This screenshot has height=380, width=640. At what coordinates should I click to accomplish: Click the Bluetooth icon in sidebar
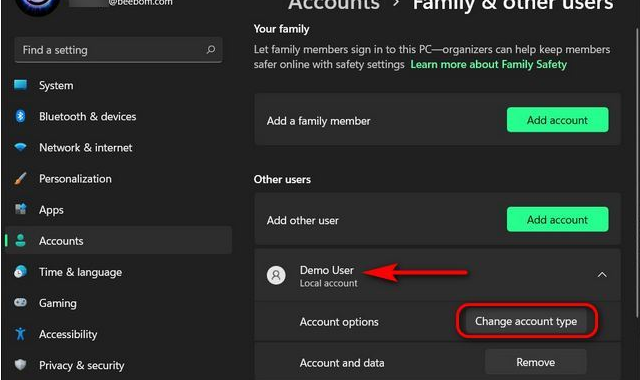coord(20,116)
